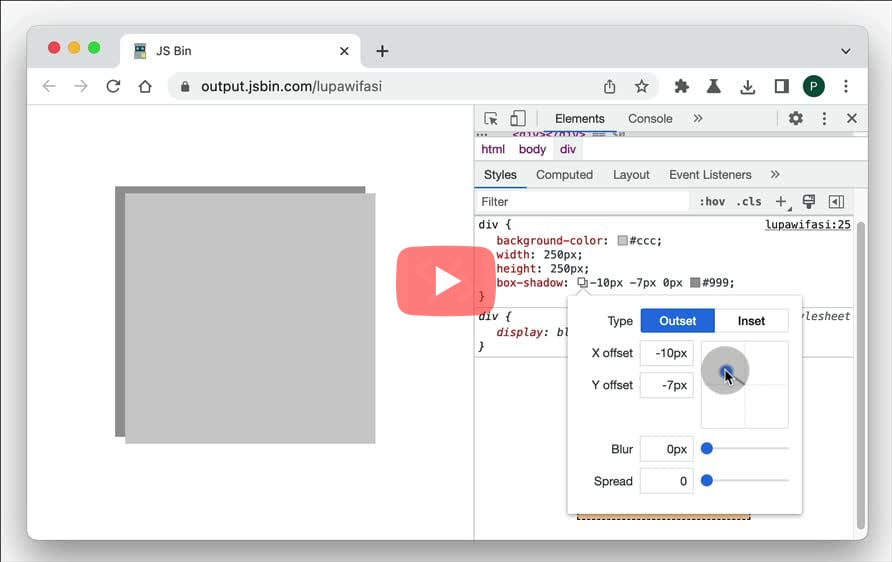Click the box-shadow editor icon

coord(583,283)
